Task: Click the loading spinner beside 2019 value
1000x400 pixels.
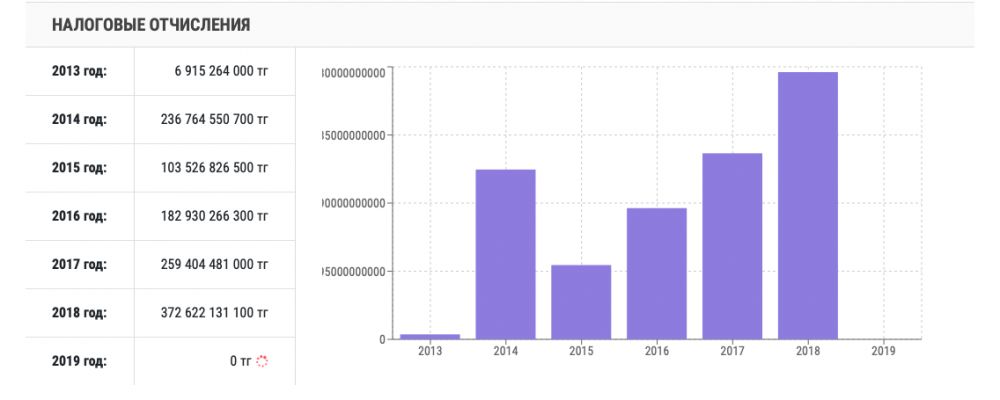Action: [x=263, y=361]
